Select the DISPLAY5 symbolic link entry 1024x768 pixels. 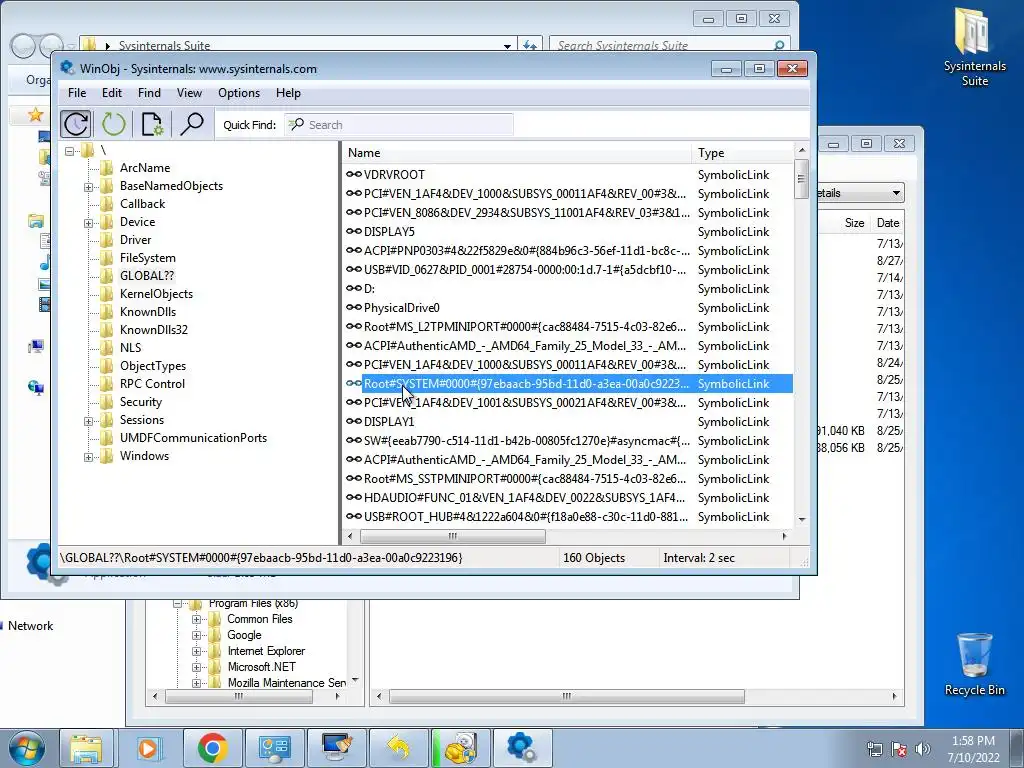point(568,232)
